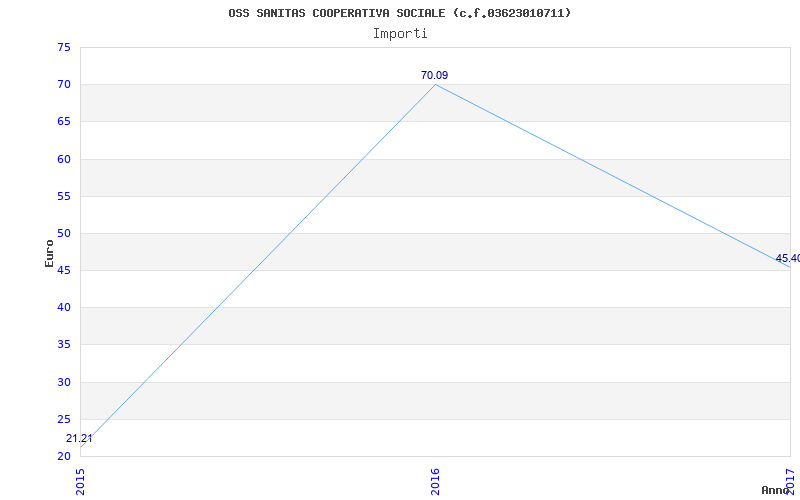The width and height of the screenshot is (800, 500).
Task: Select the 2017 x-axis label
Action: pyautogui.click(x=790, y=482)
